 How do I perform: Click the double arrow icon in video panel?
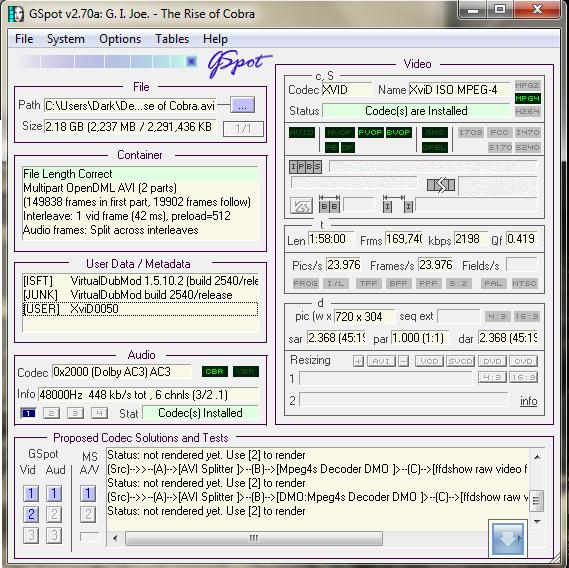pos(441,185)
